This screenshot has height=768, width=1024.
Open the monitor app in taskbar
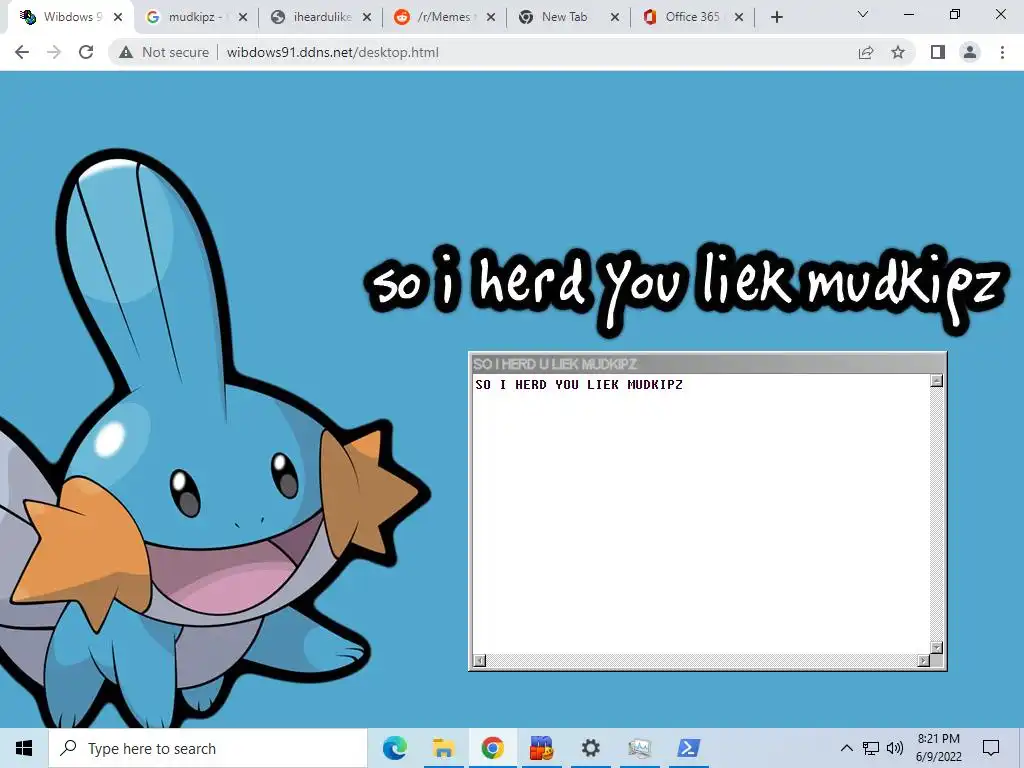click(639, 748)
